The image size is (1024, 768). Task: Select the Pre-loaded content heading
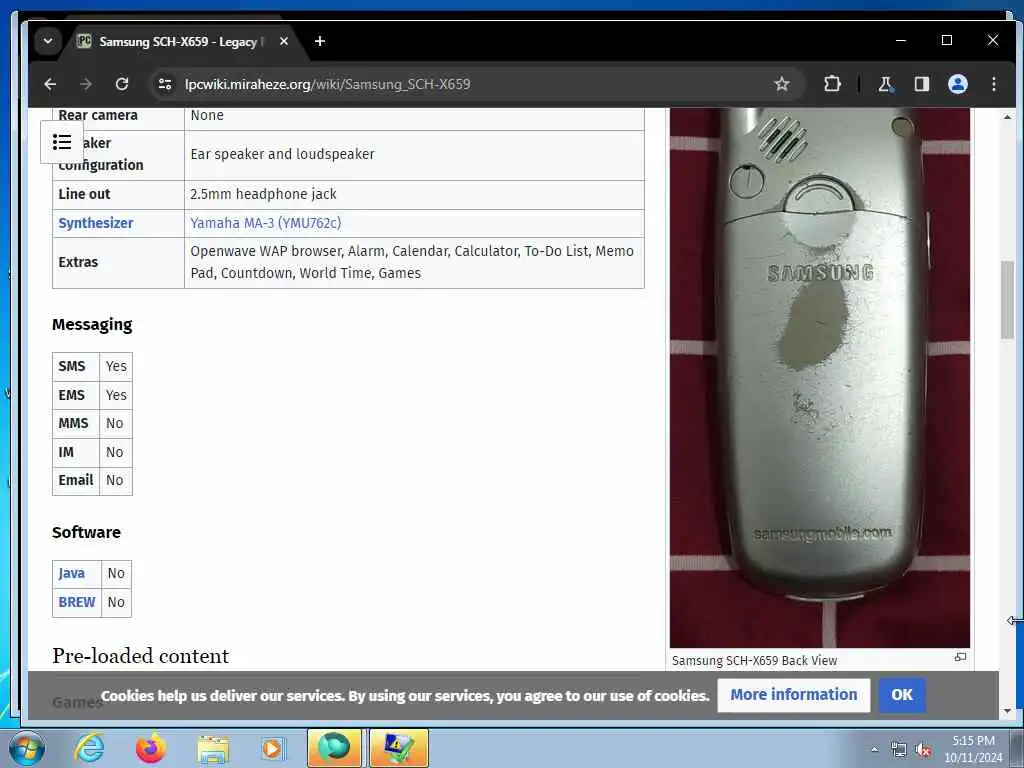[140, 656]
